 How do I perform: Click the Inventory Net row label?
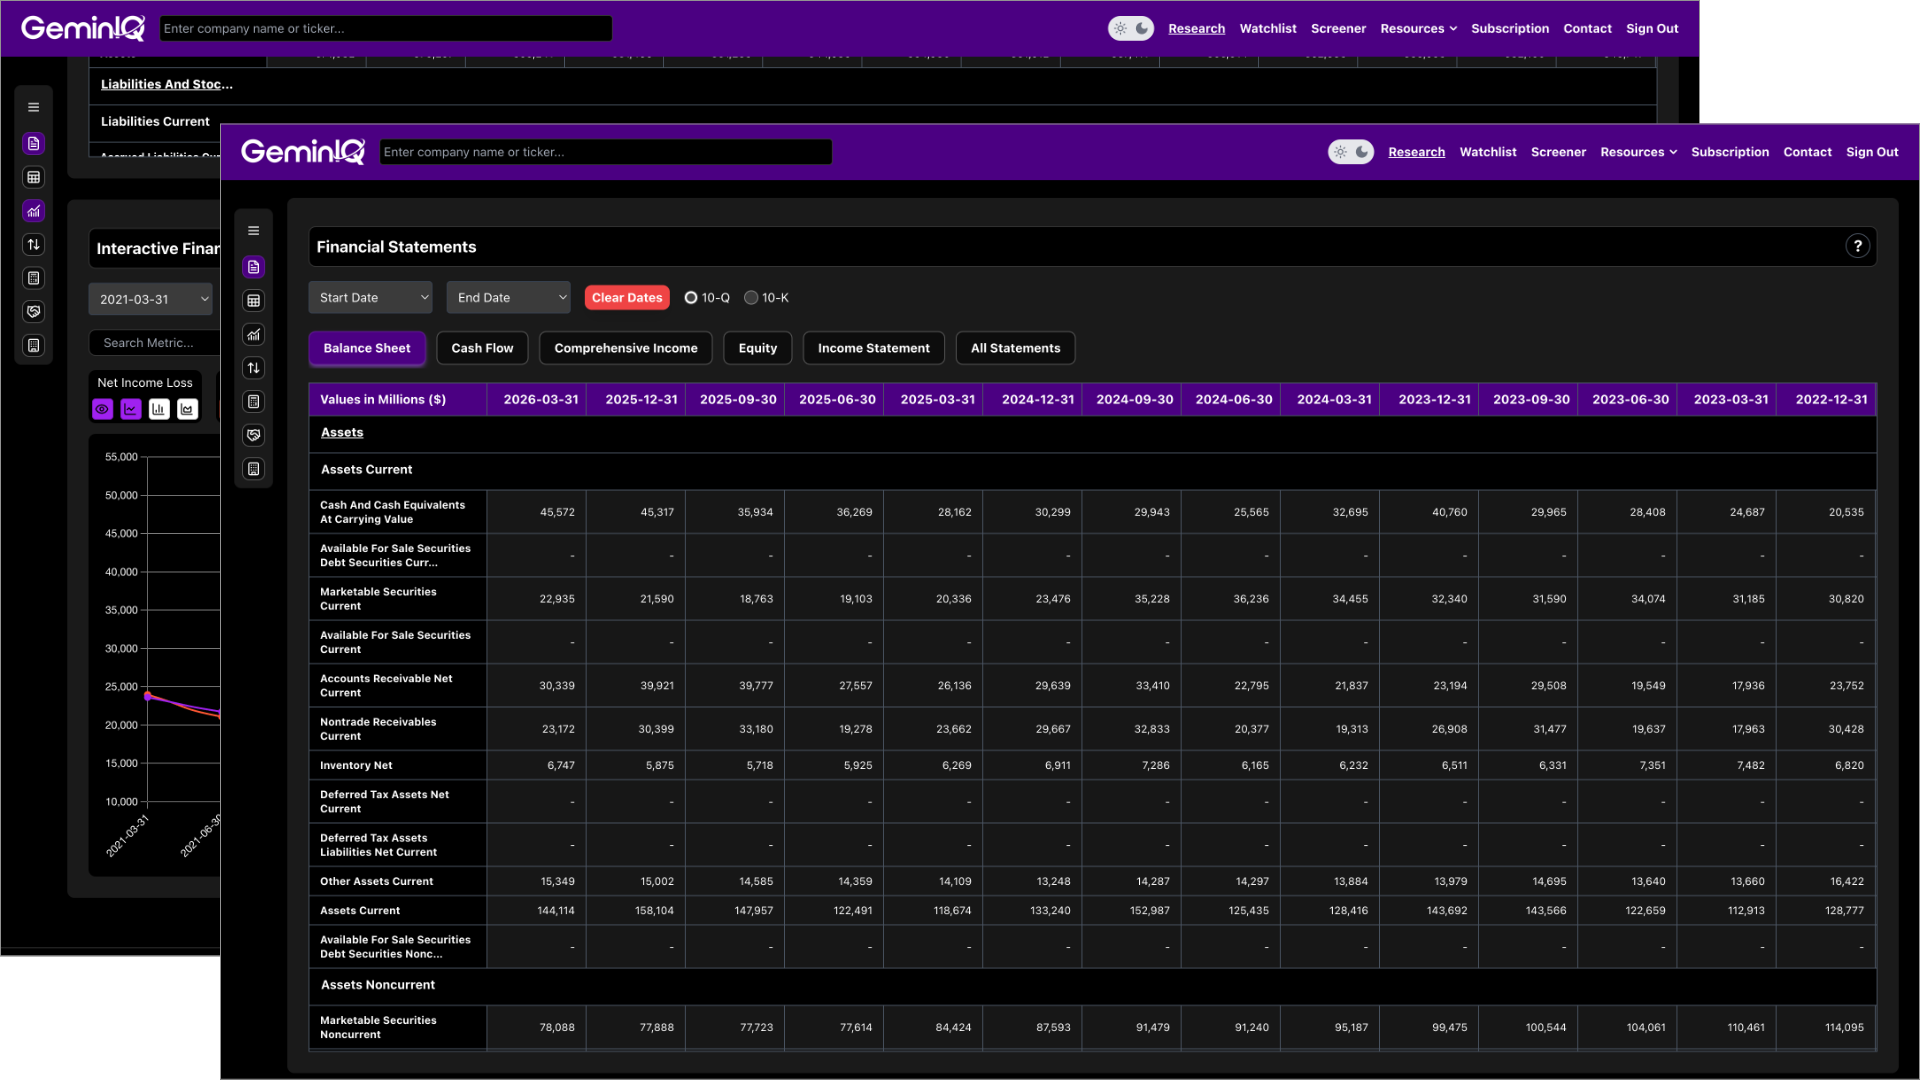pos(356,766)
